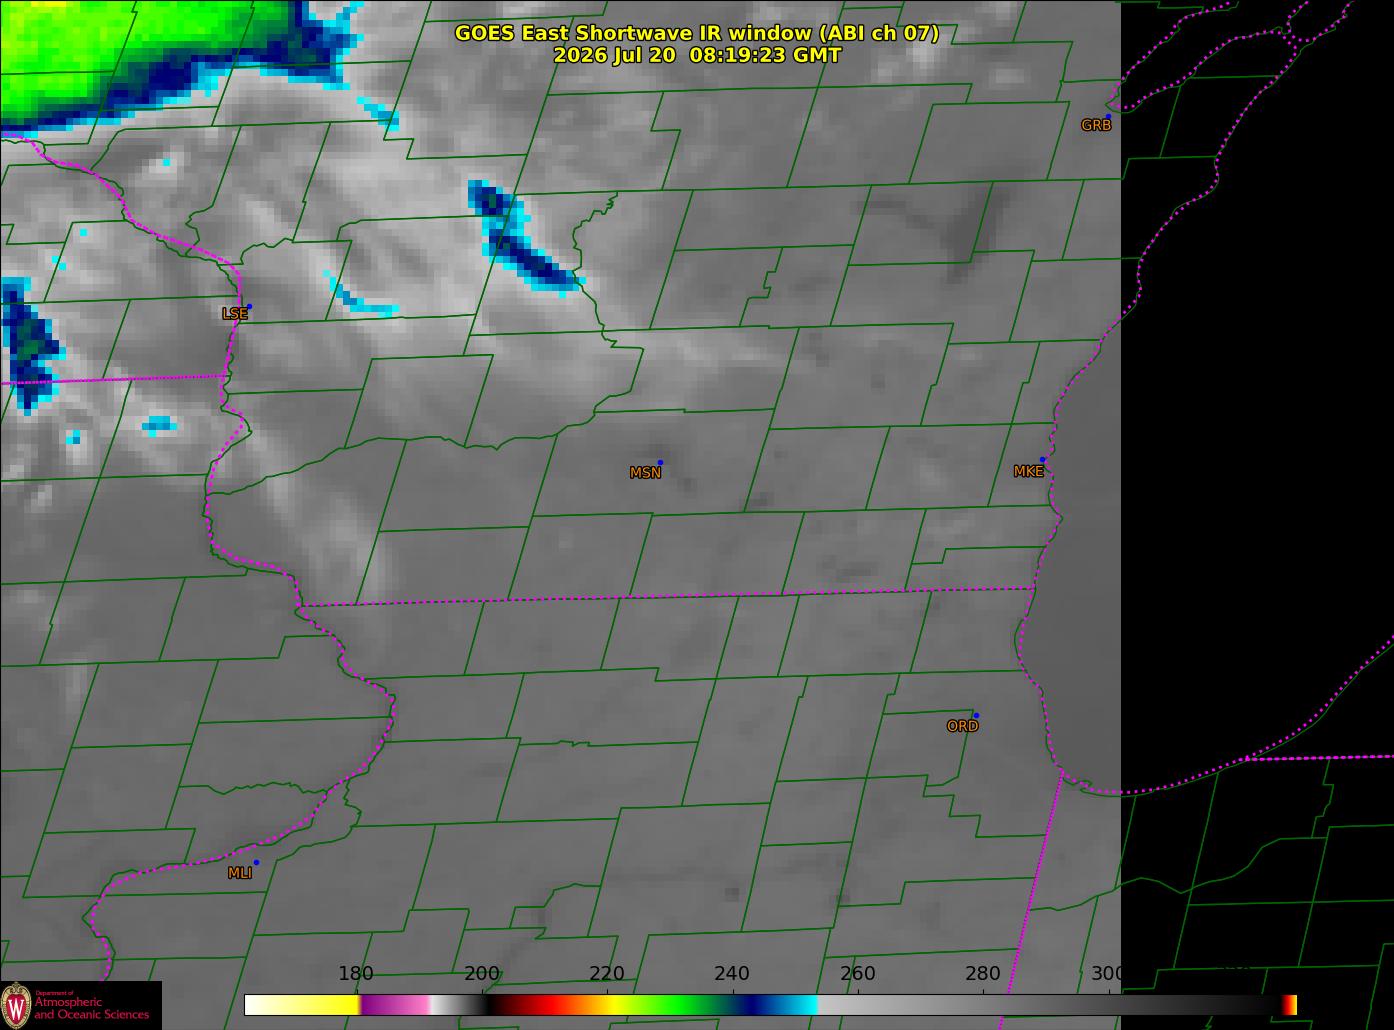Click the GOES East Shortwave IR title
This screenshot has height=1030, width=1394.
point(696,33)
